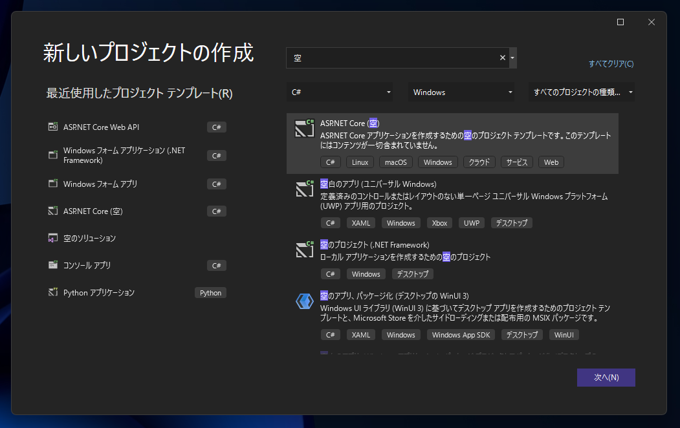Click the 最近使用したプロジェクト テンプレート(R) heading

click(140, 93)
